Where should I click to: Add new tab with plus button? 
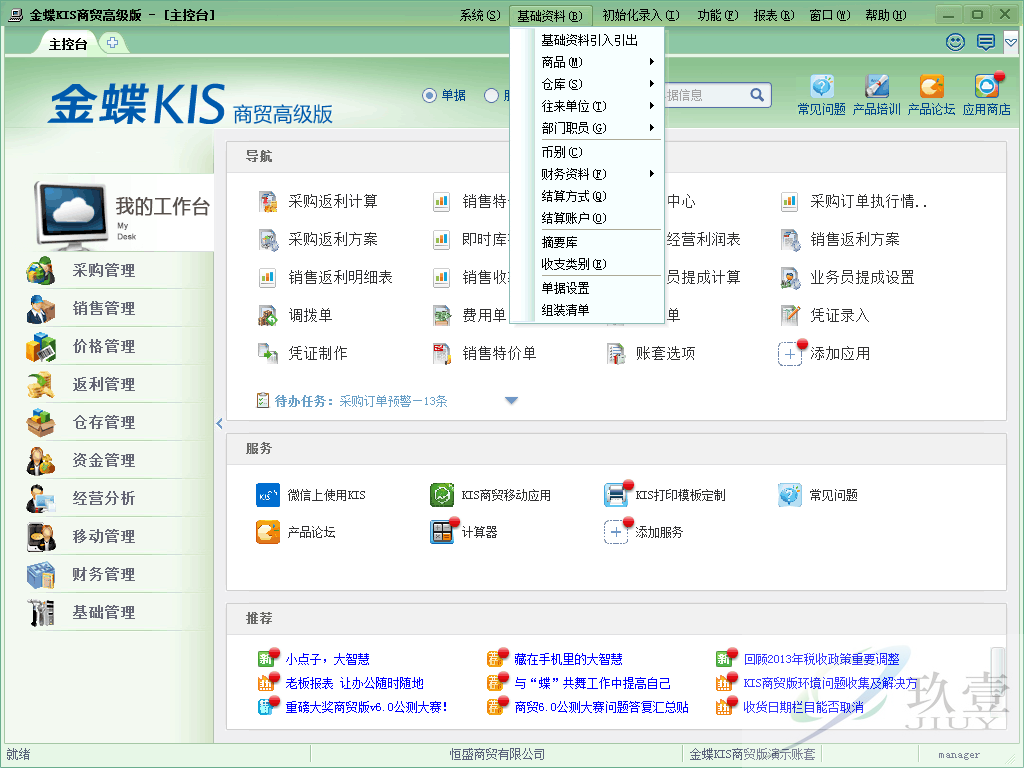[x=112, y=42]
